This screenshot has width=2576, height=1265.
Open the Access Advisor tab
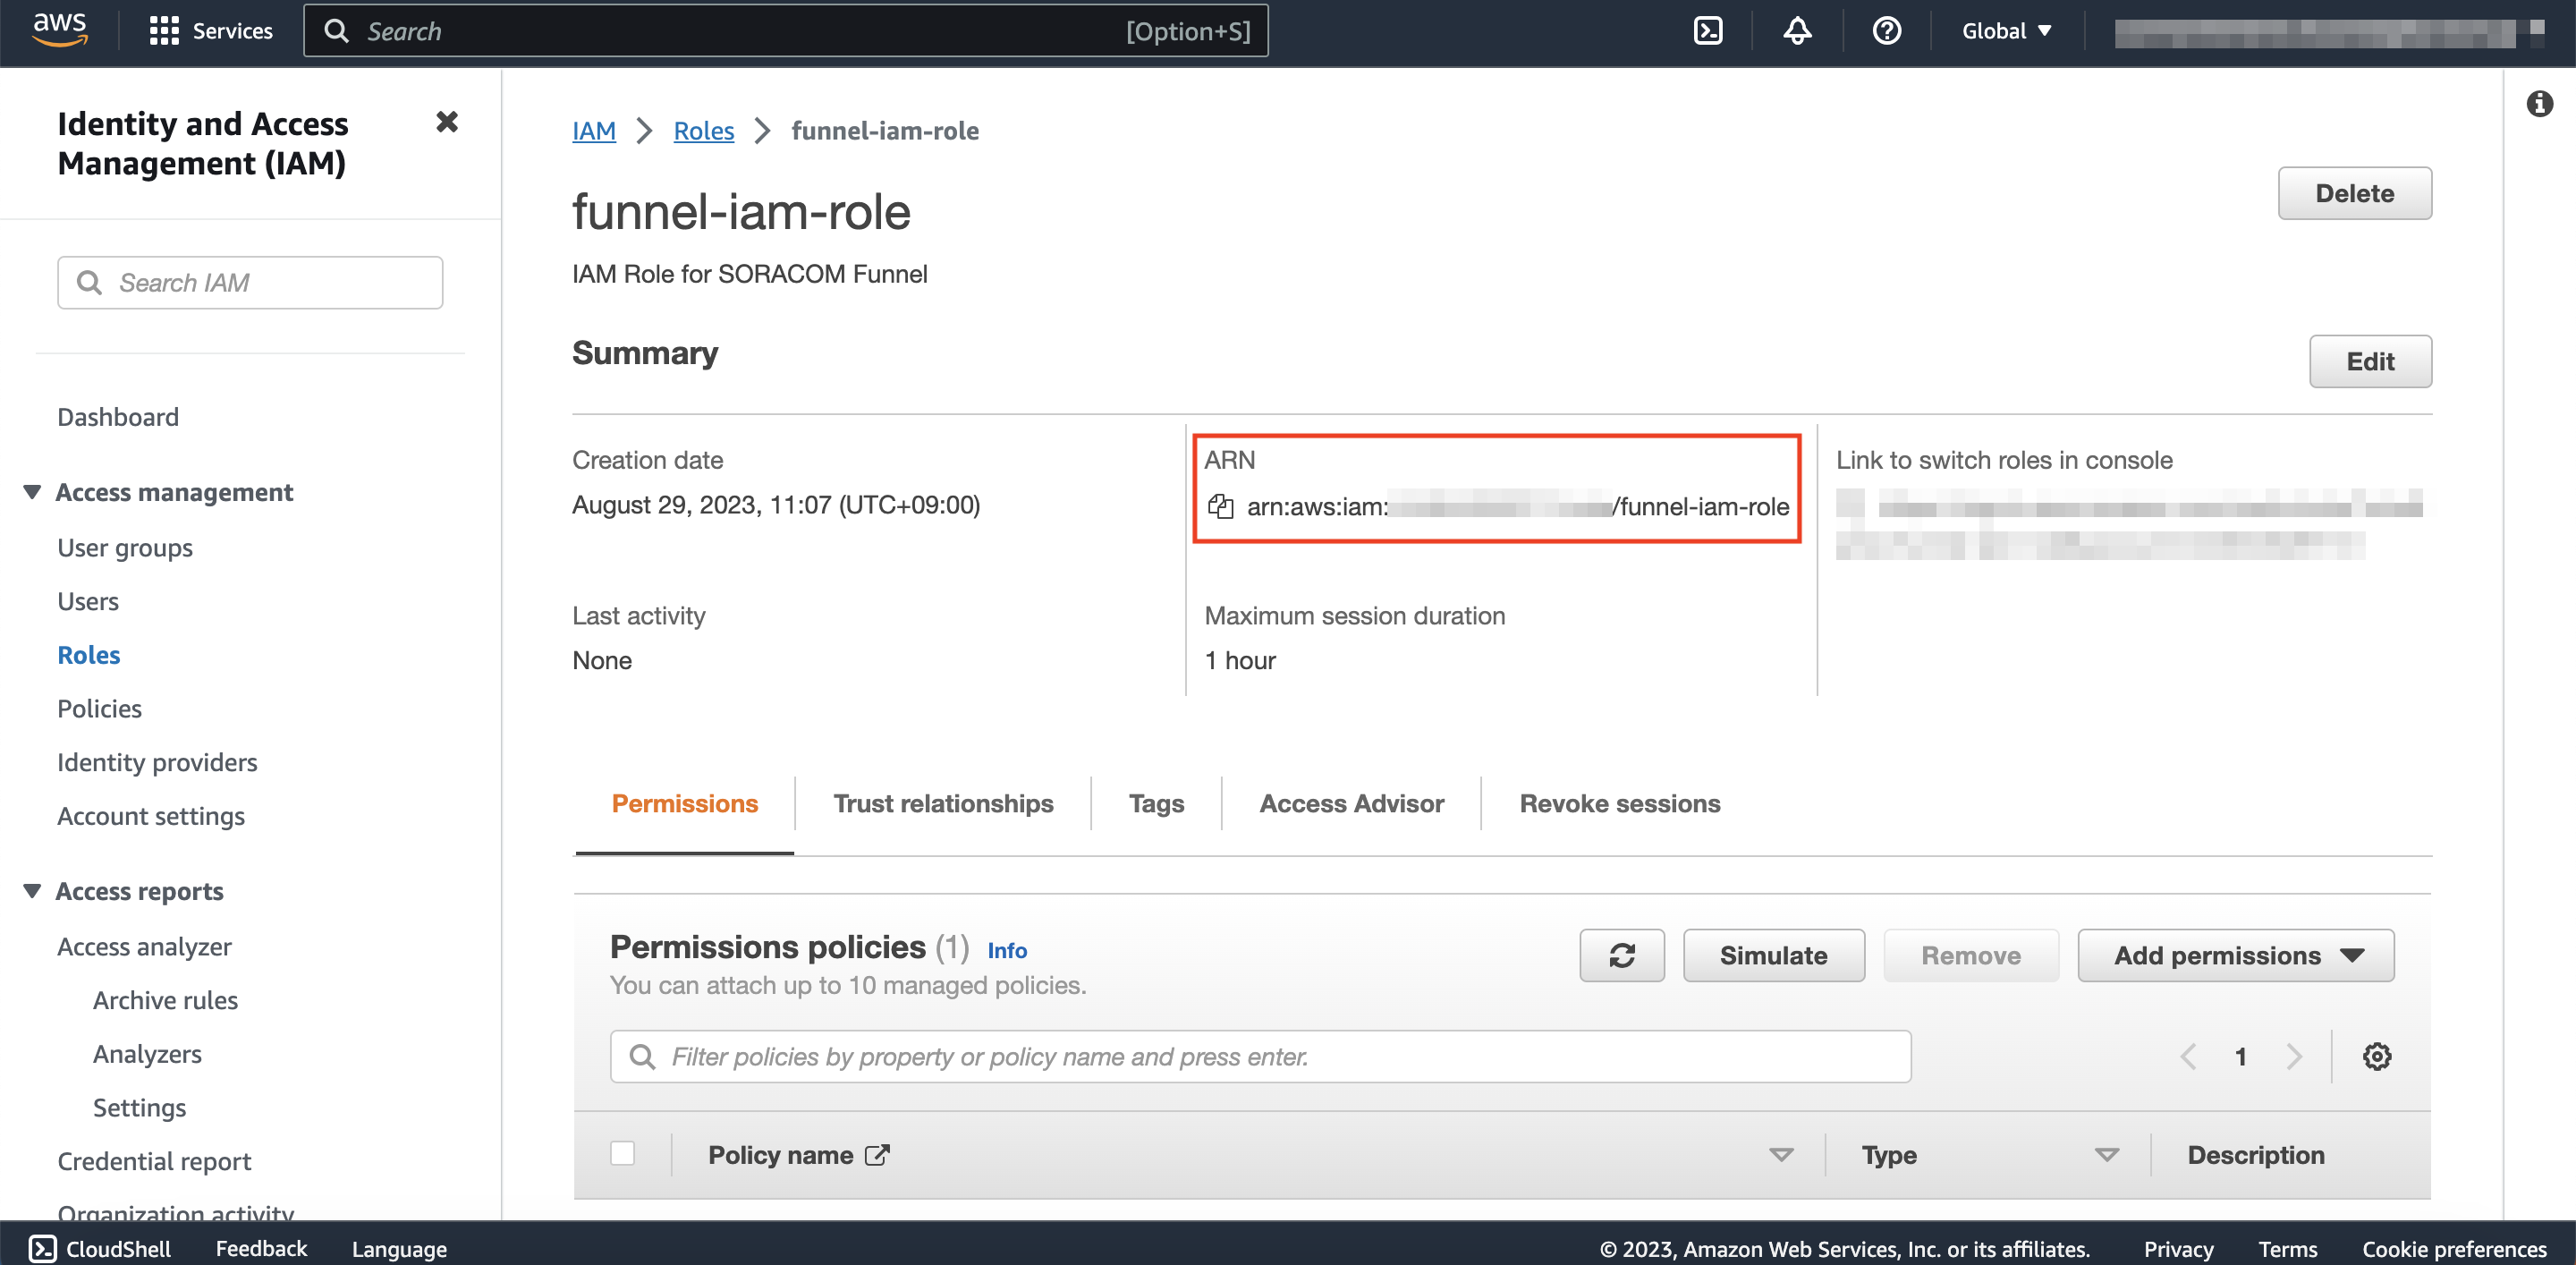pyautogui.click(x=1350, y=803)
